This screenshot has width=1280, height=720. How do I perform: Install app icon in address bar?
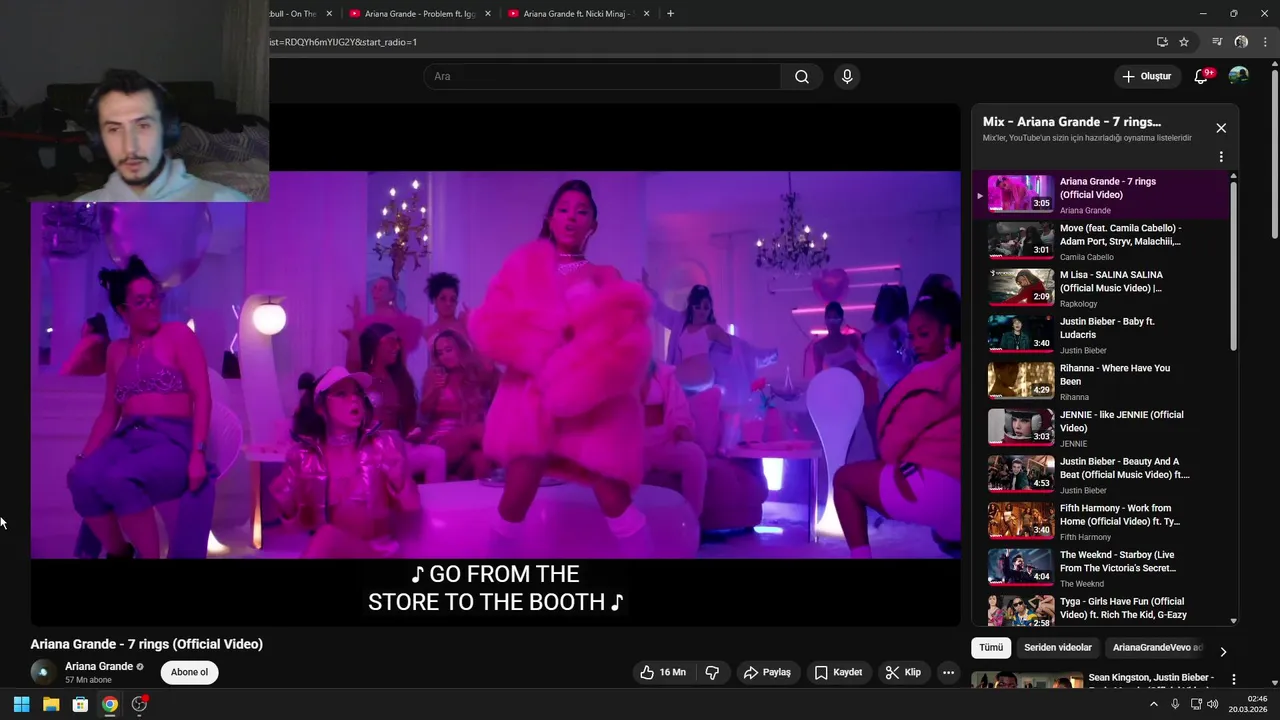[x=1162, y=42]
